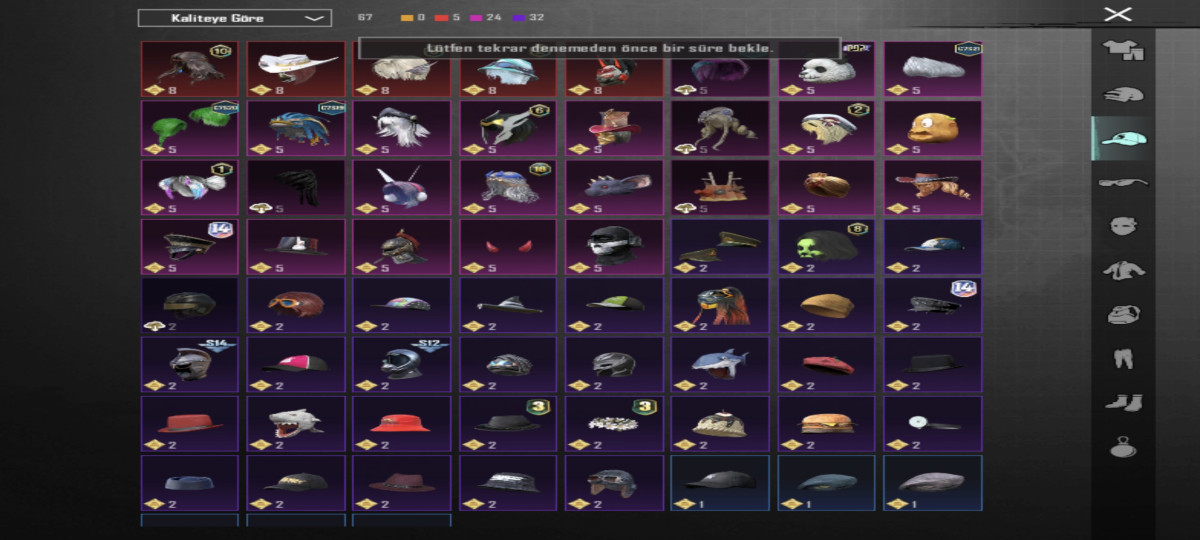Viewport: 1200px width, 540px height.
Task: Open the pants category icon
Action: coord(1122,358)
